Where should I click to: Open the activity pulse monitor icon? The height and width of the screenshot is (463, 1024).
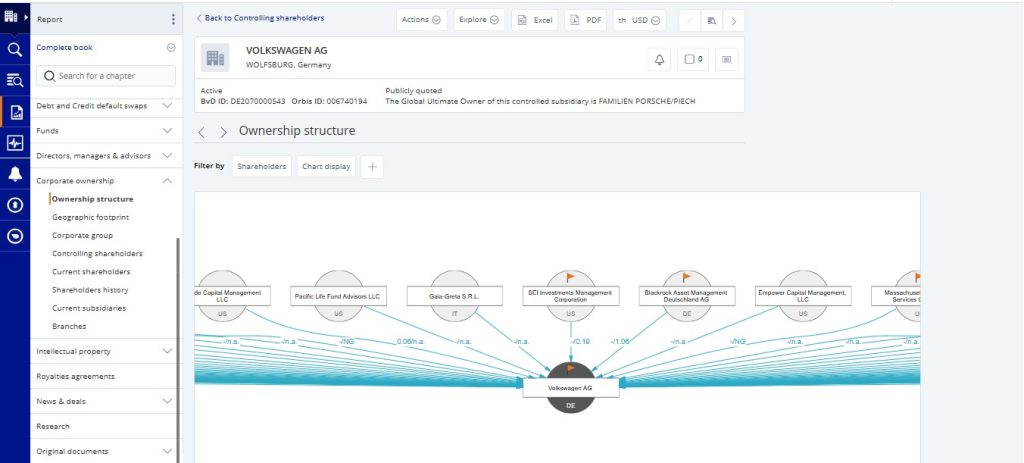pyautogui.click(x=14, y=143)
